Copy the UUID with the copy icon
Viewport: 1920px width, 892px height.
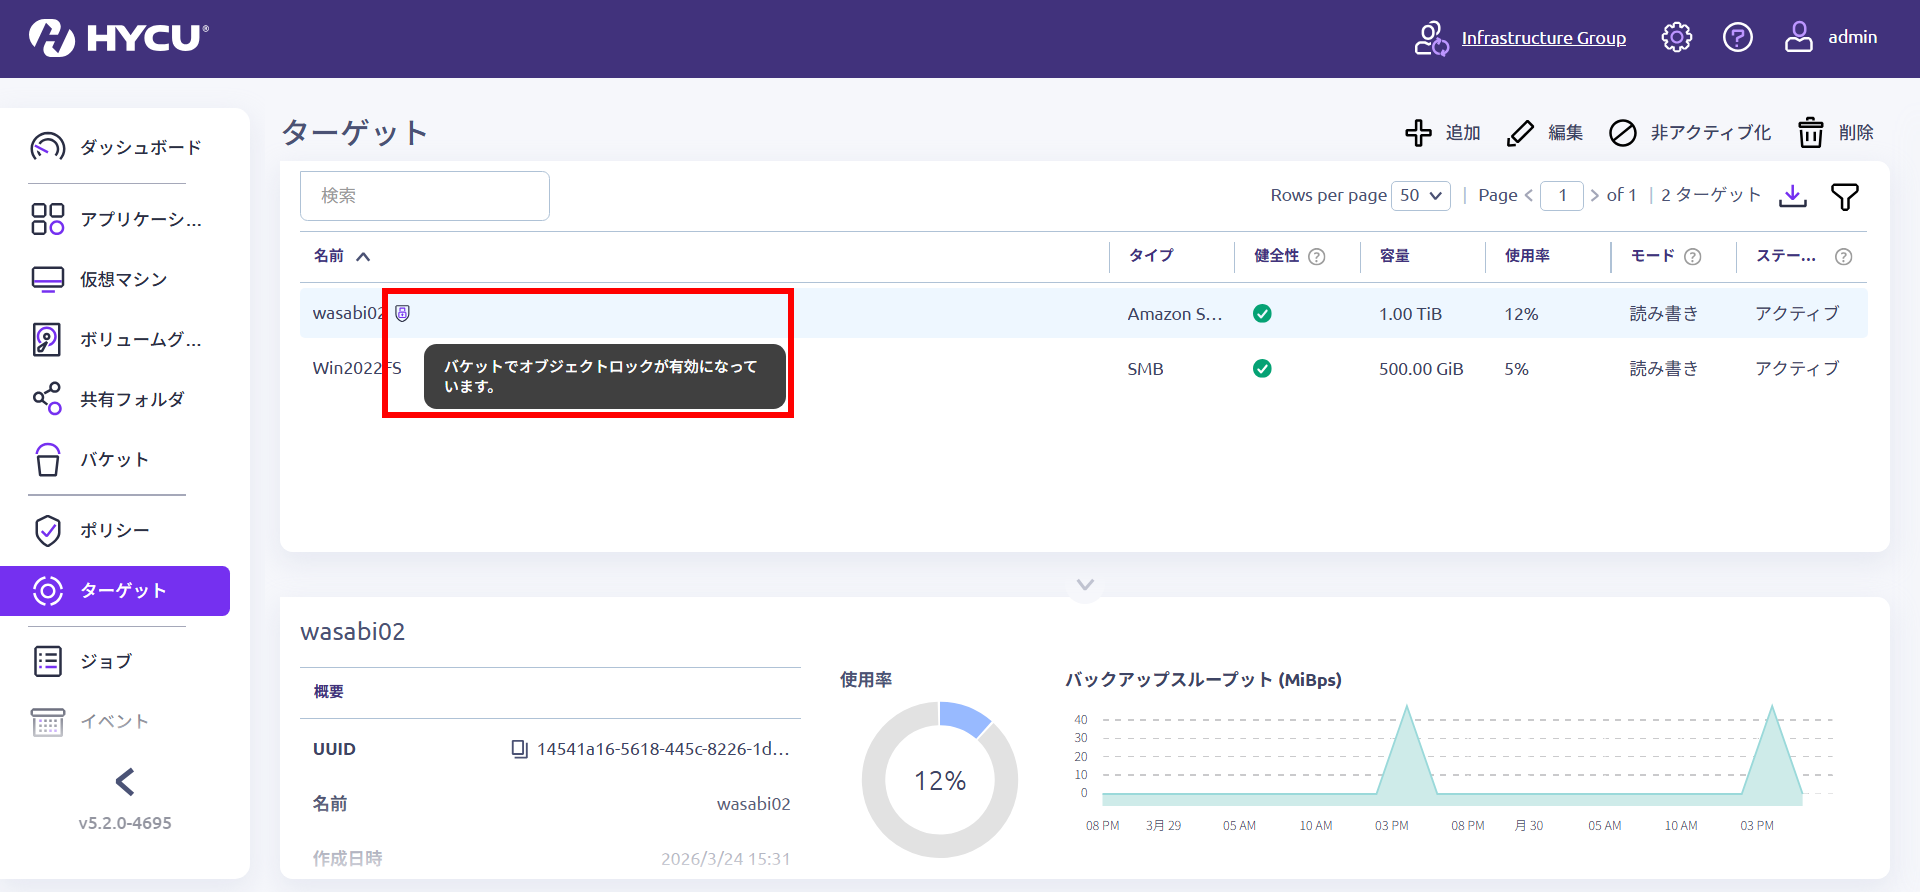point(519,749)
